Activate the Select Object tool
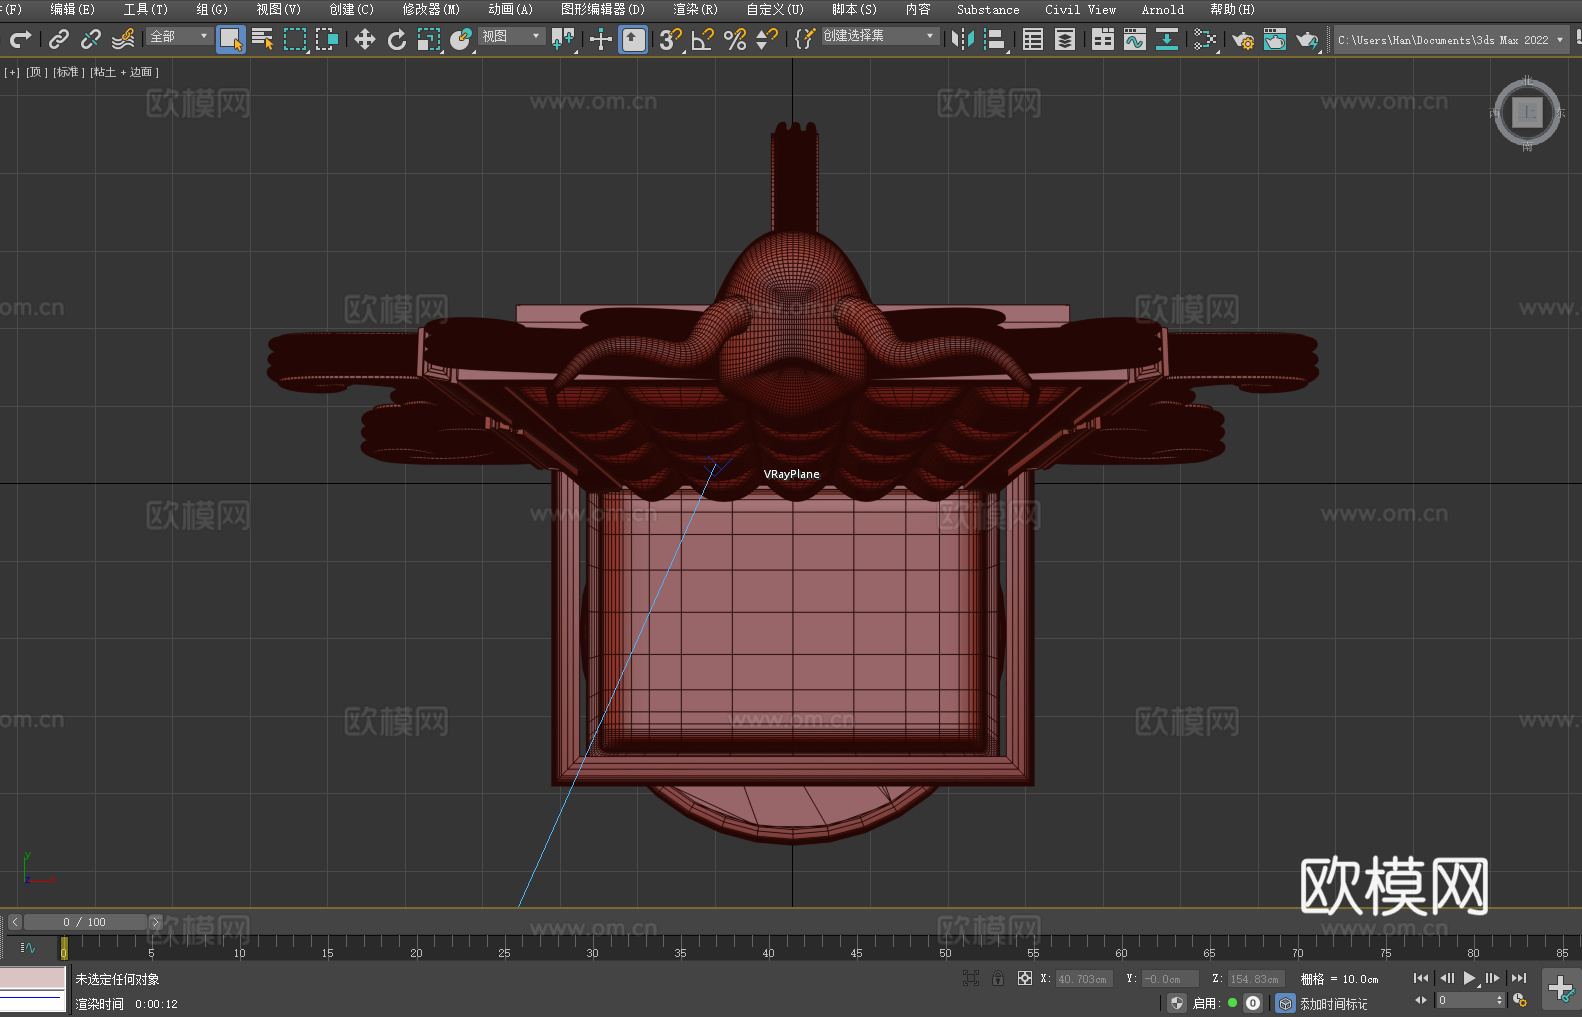 pos(231,39)
